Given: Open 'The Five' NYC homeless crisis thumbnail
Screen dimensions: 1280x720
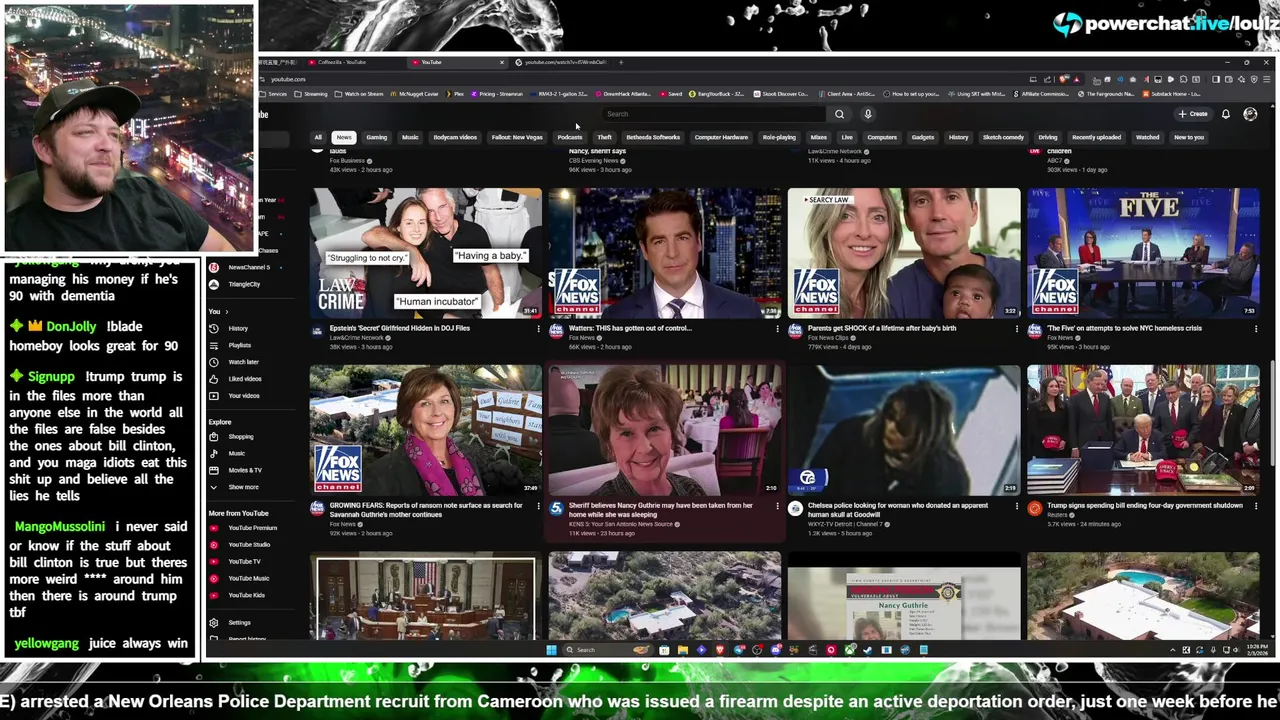Looking at the screenshot, I should pos(1143,252).
